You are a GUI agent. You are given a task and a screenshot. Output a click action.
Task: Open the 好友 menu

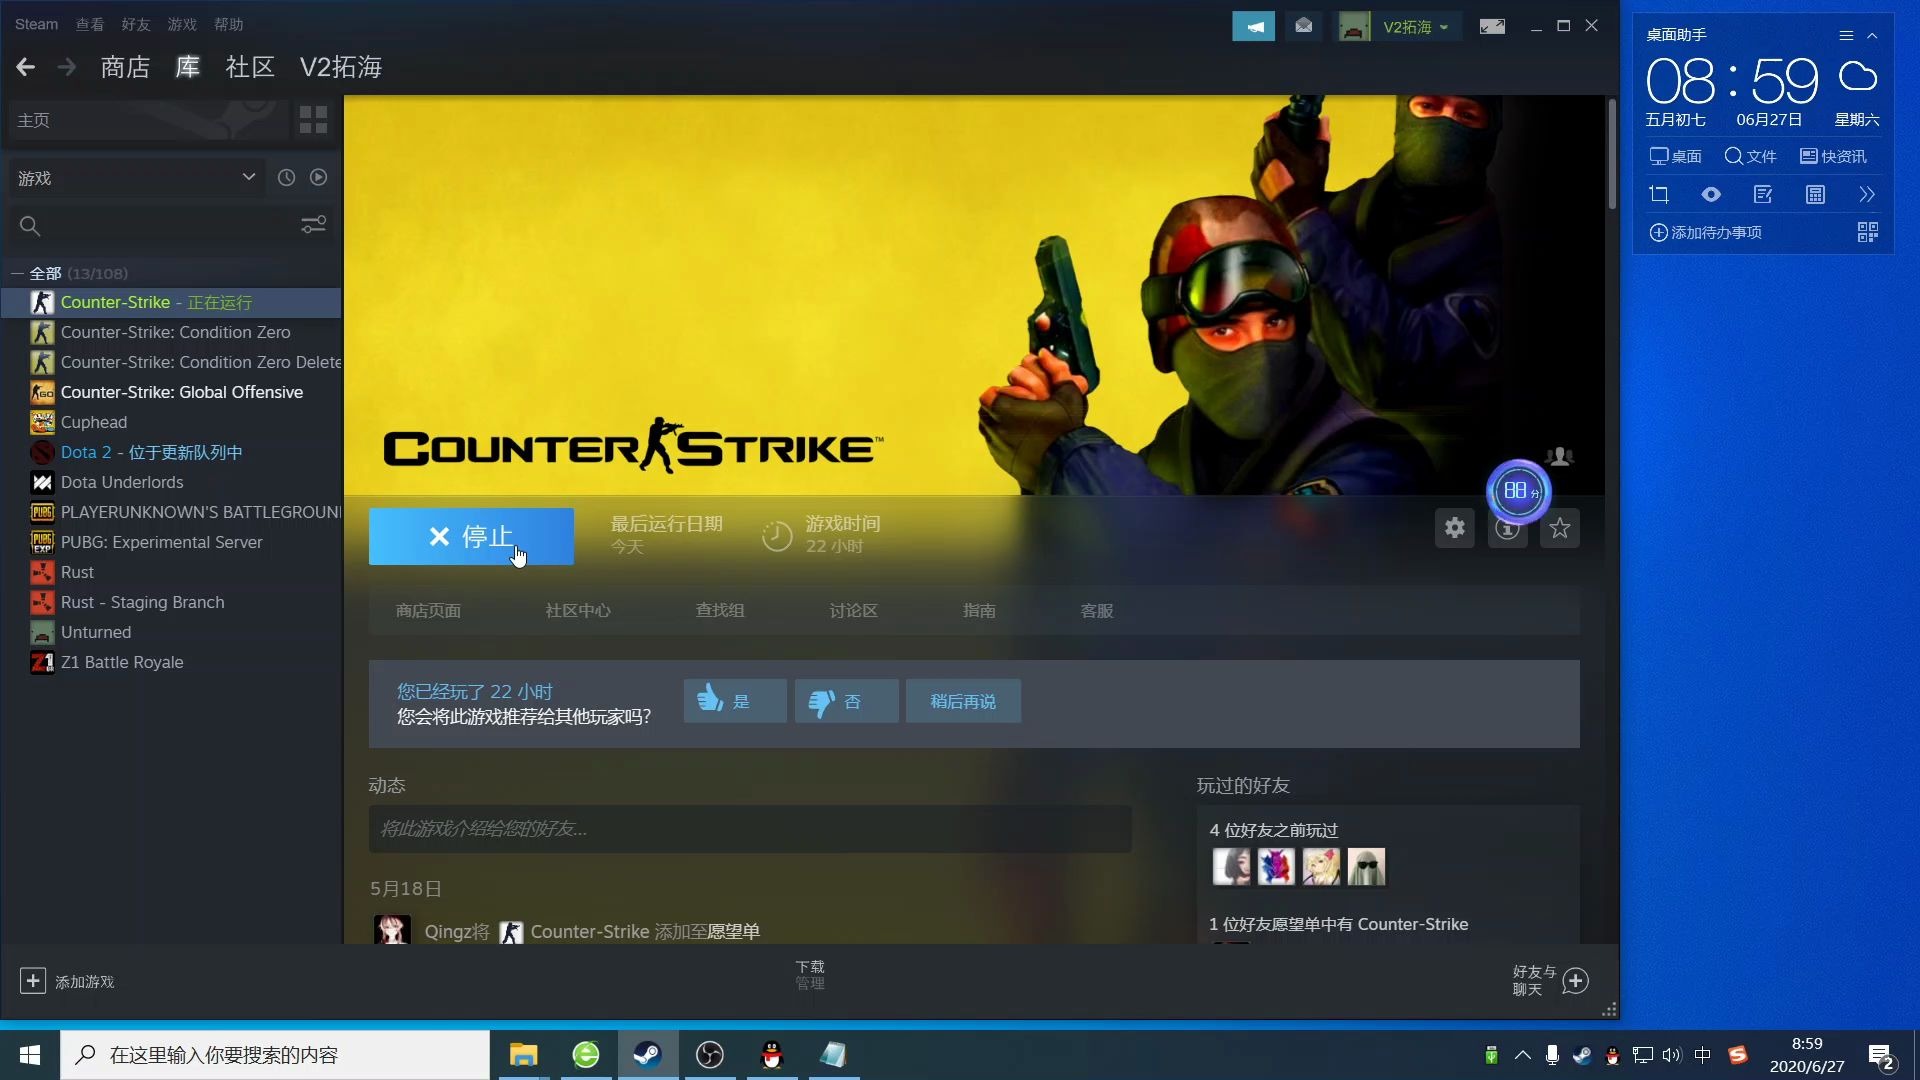pyautogui.click(x=136, y=24)
